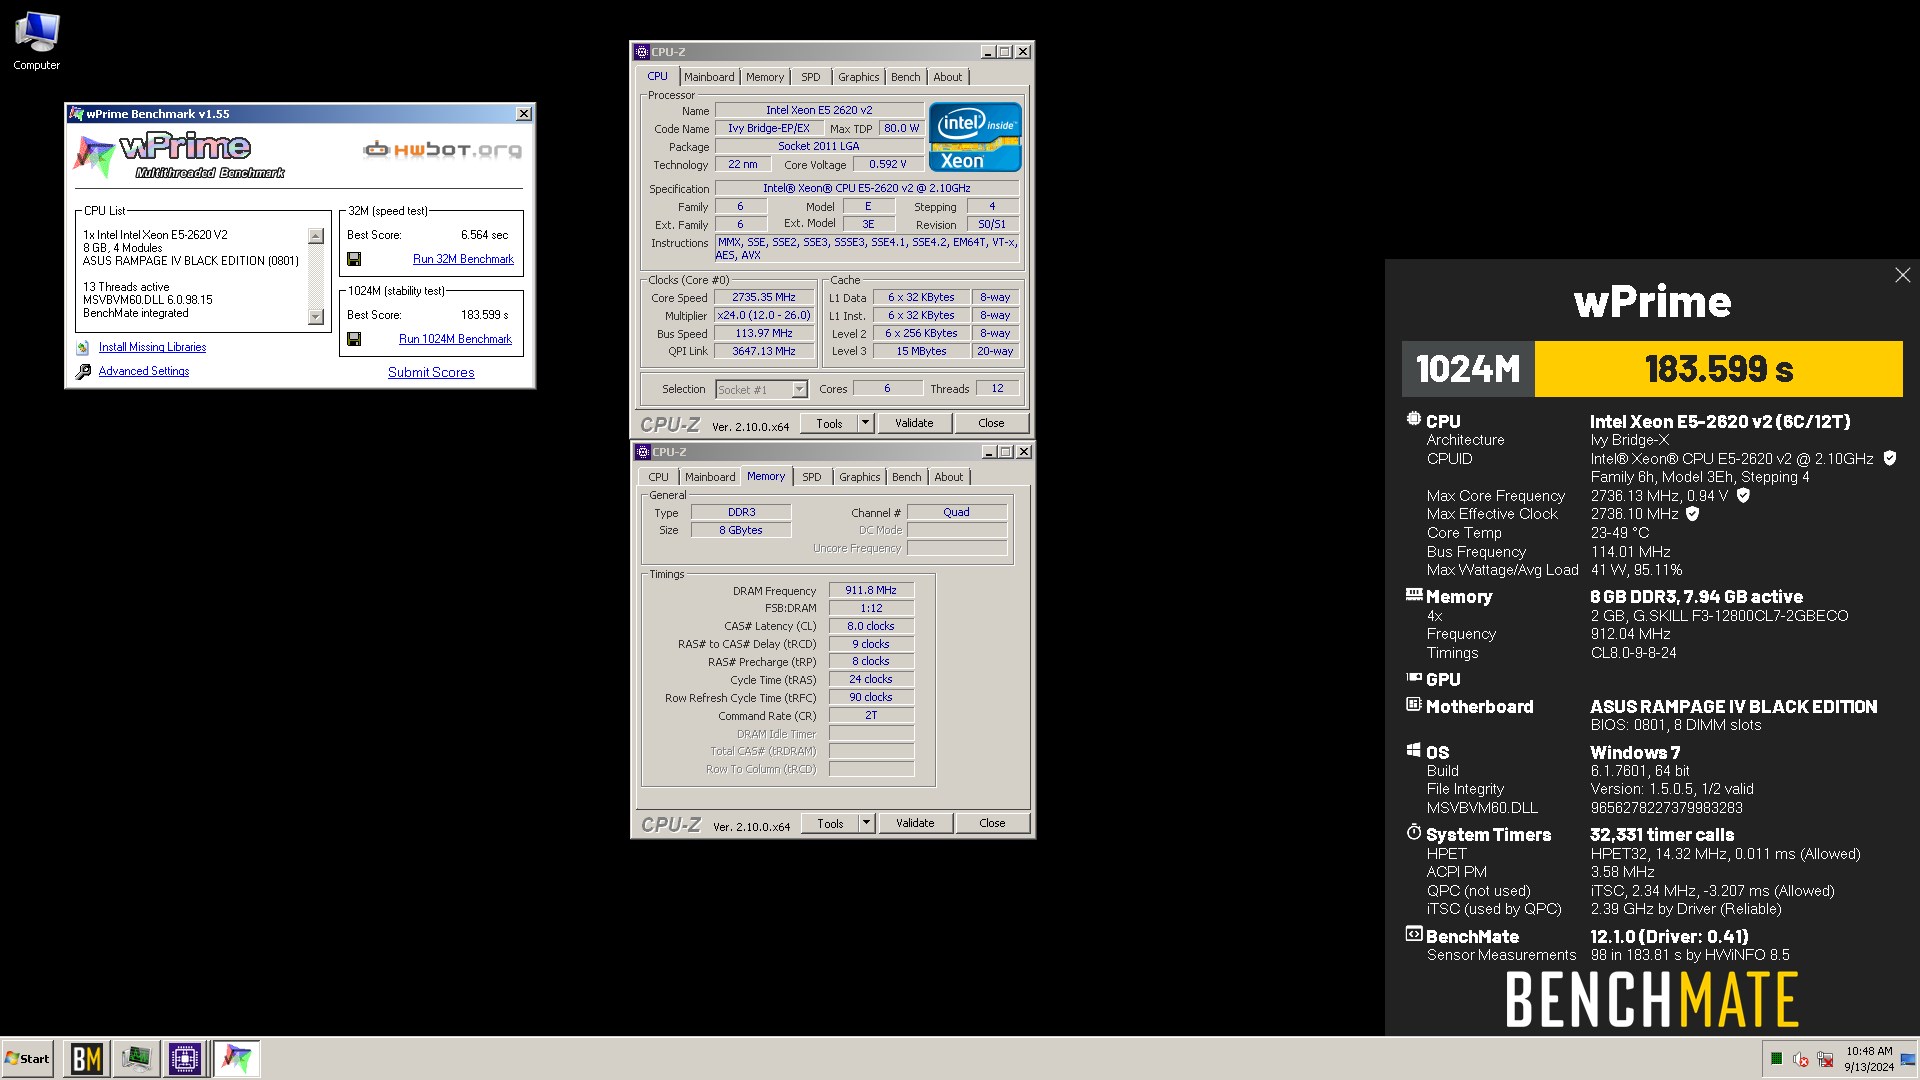Open BenchMate from the taskbar BM icon

86,1059
